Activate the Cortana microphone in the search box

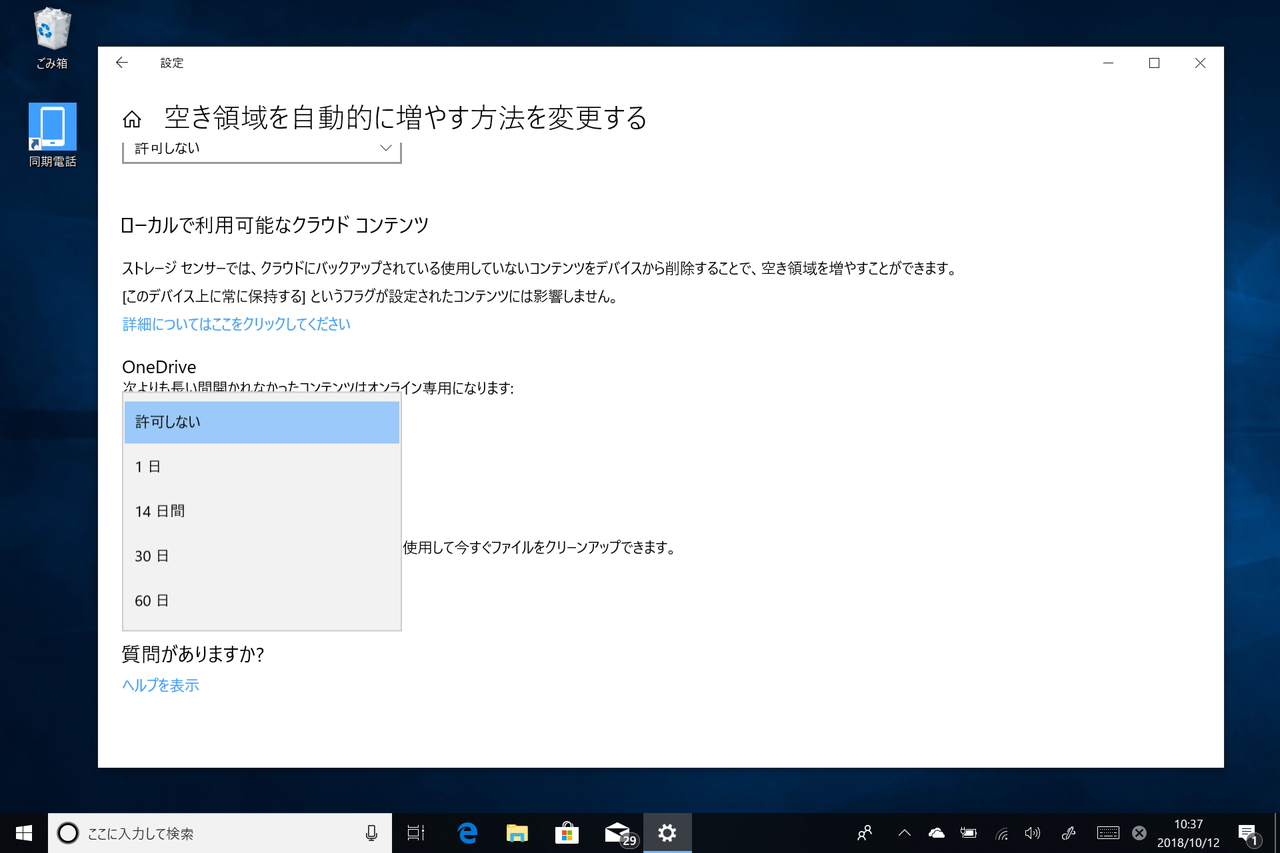coord(372,833)
